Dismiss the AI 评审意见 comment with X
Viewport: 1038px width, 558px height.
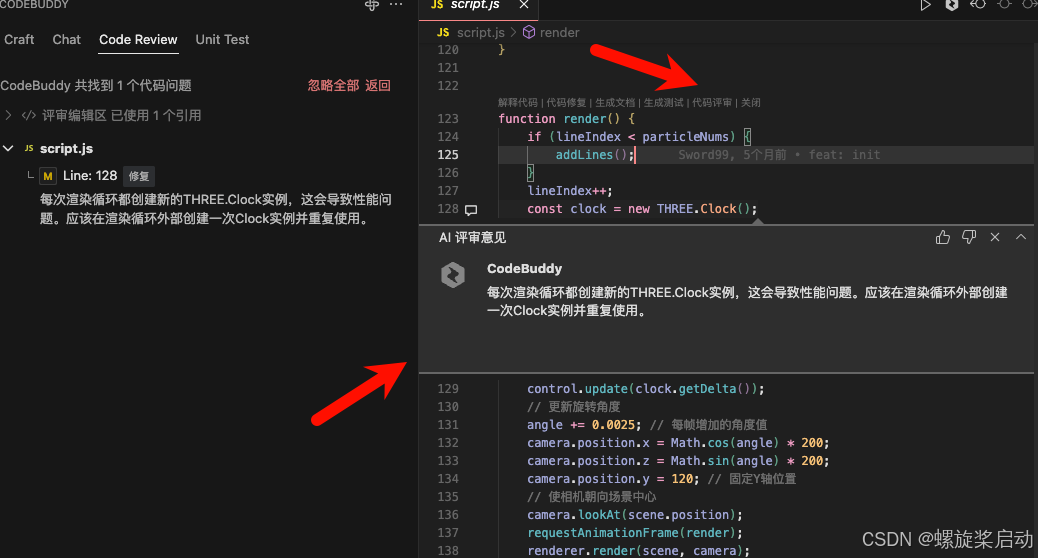click(995, 237)
